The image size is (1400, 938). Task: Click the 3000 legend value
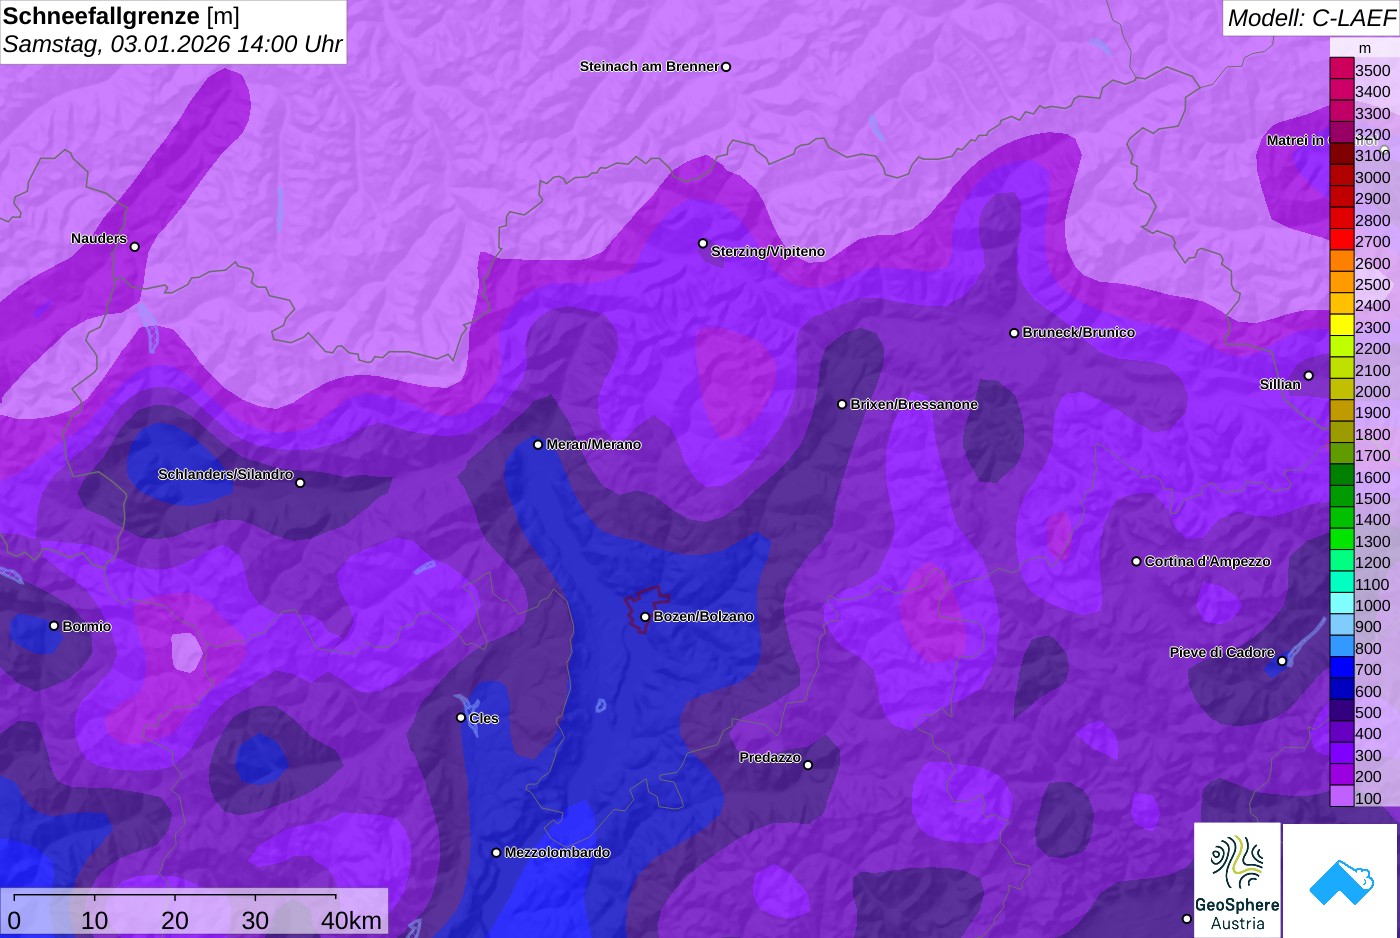click(x=1373, y=177)
